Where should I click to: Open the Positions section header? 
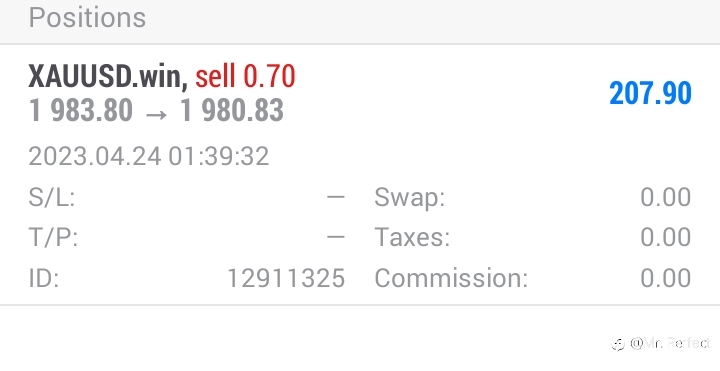[87, 17]
